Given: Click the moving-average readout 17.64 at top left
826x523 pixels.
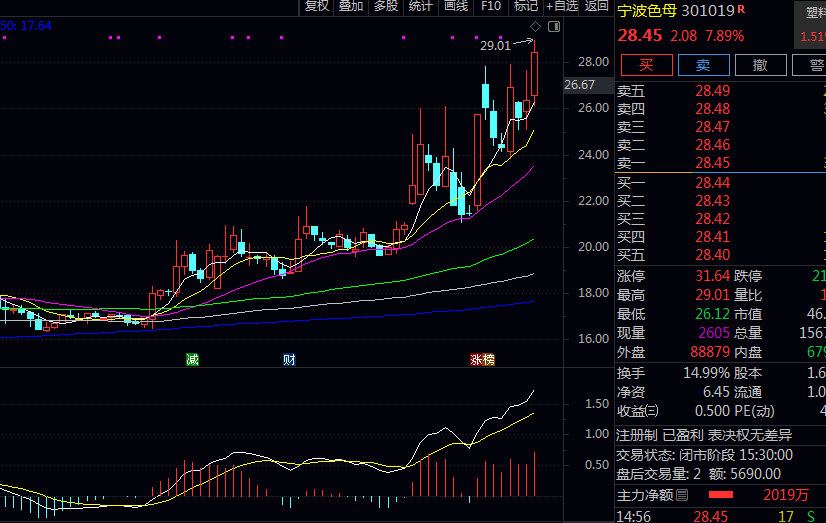Looking at the screenshot, I should coord(36,26).
